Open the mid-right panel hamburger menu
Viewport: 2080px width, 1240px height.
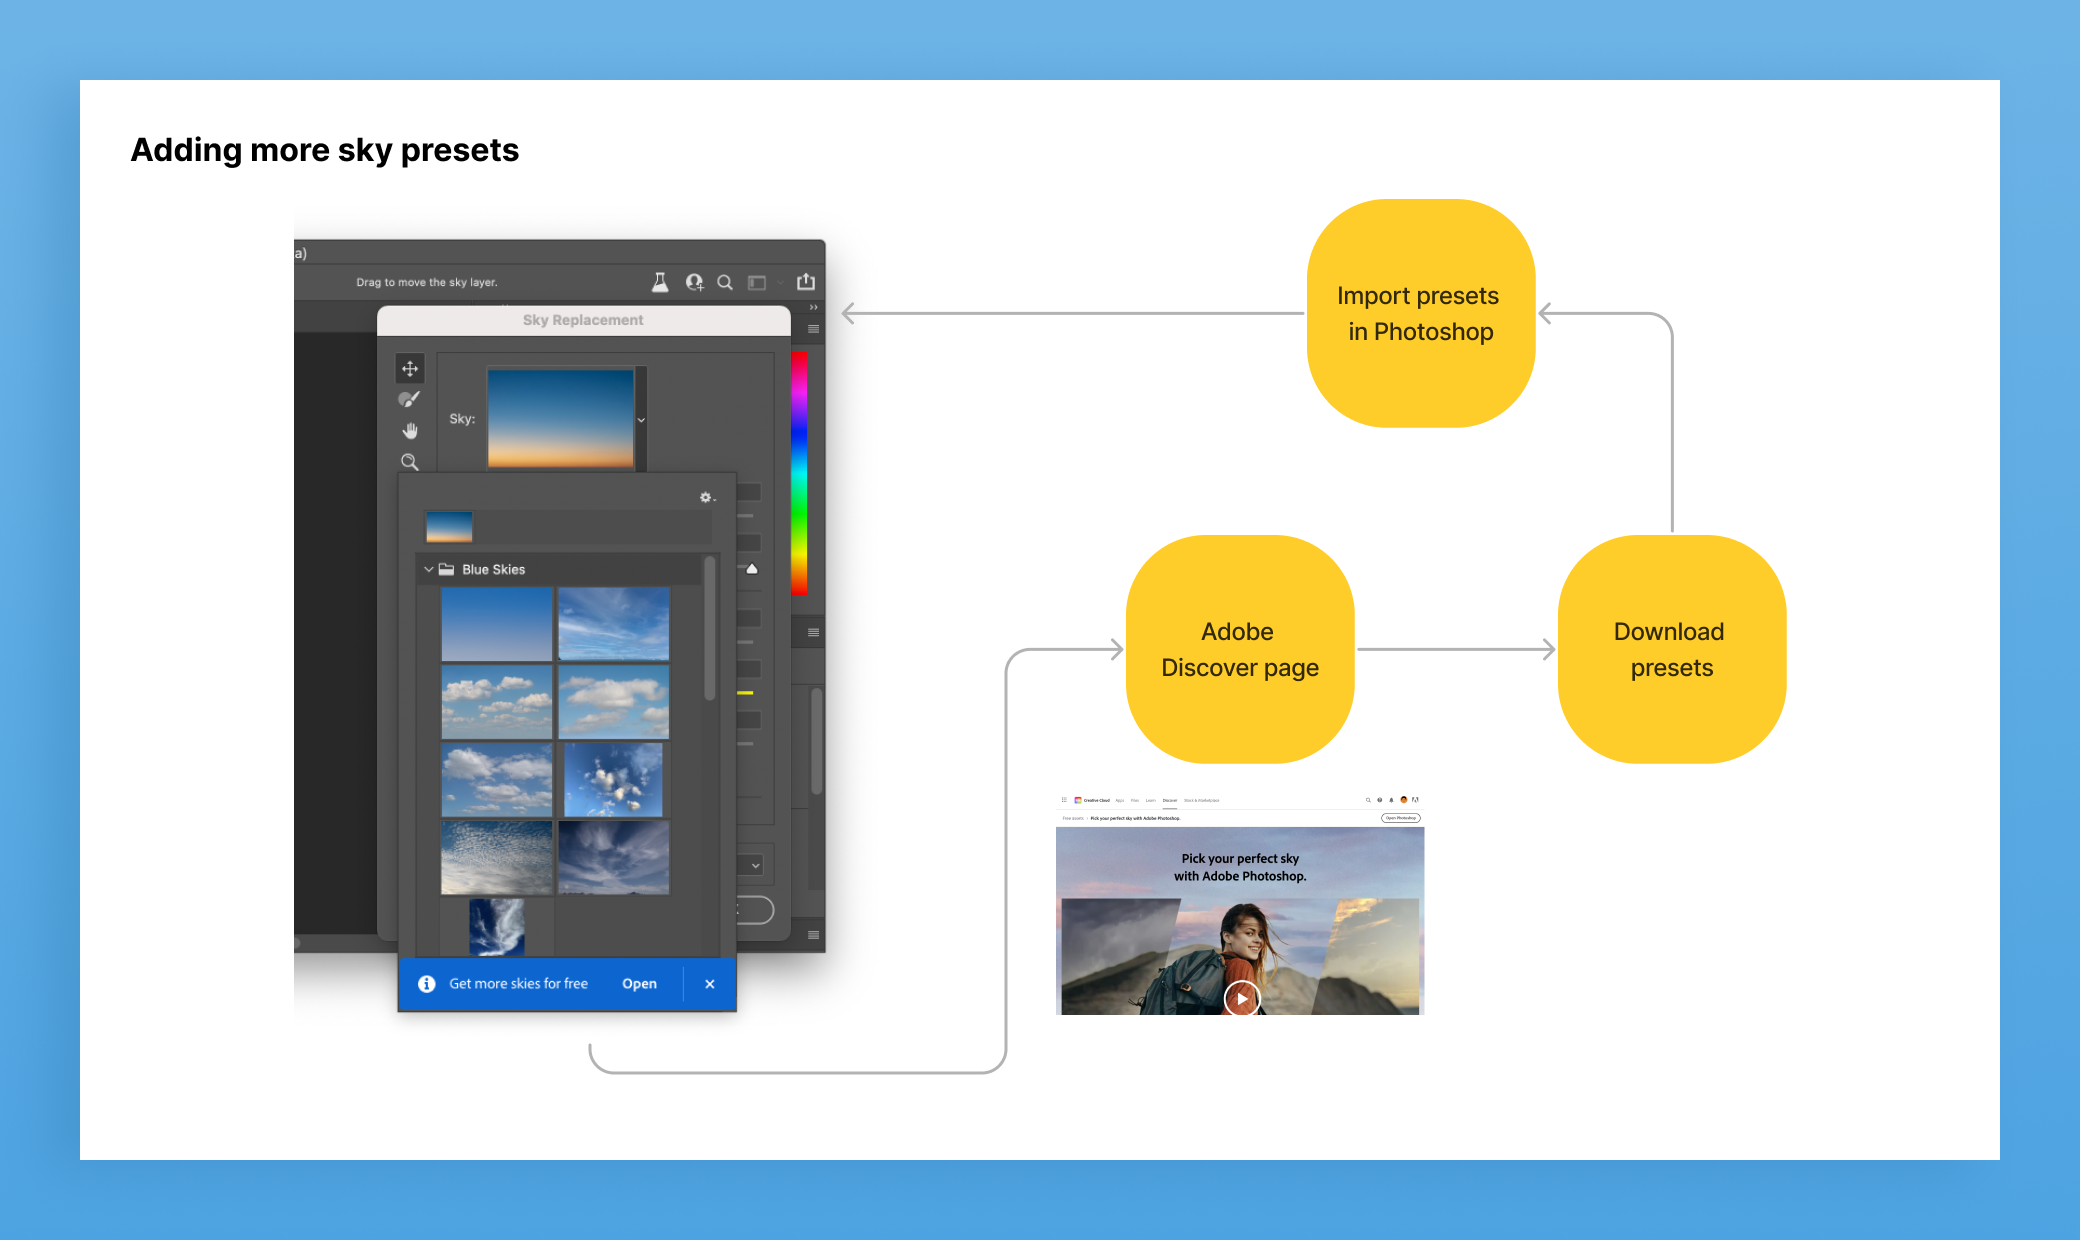(814, 632)
